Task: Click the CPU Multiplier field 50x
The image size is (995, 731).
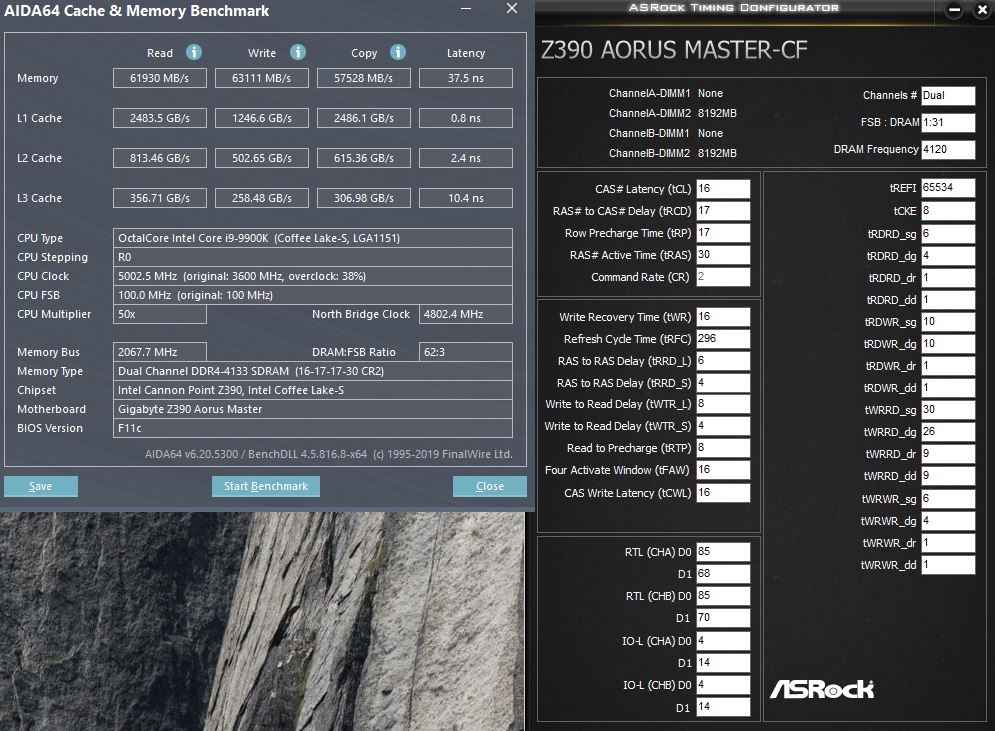Action: coord(160,314)
